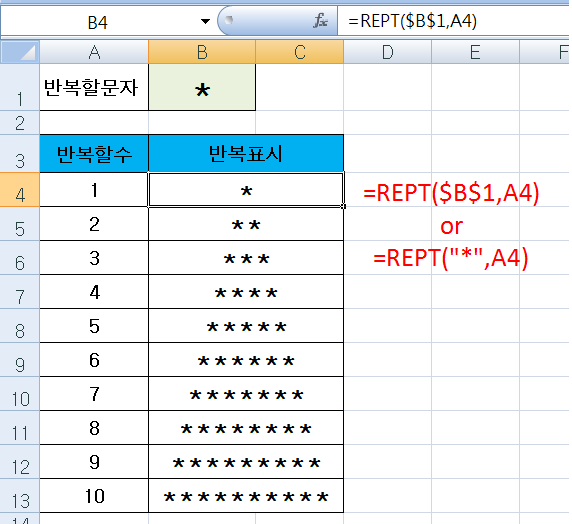
Task: Select row 3 header
Action: [20, 153]
